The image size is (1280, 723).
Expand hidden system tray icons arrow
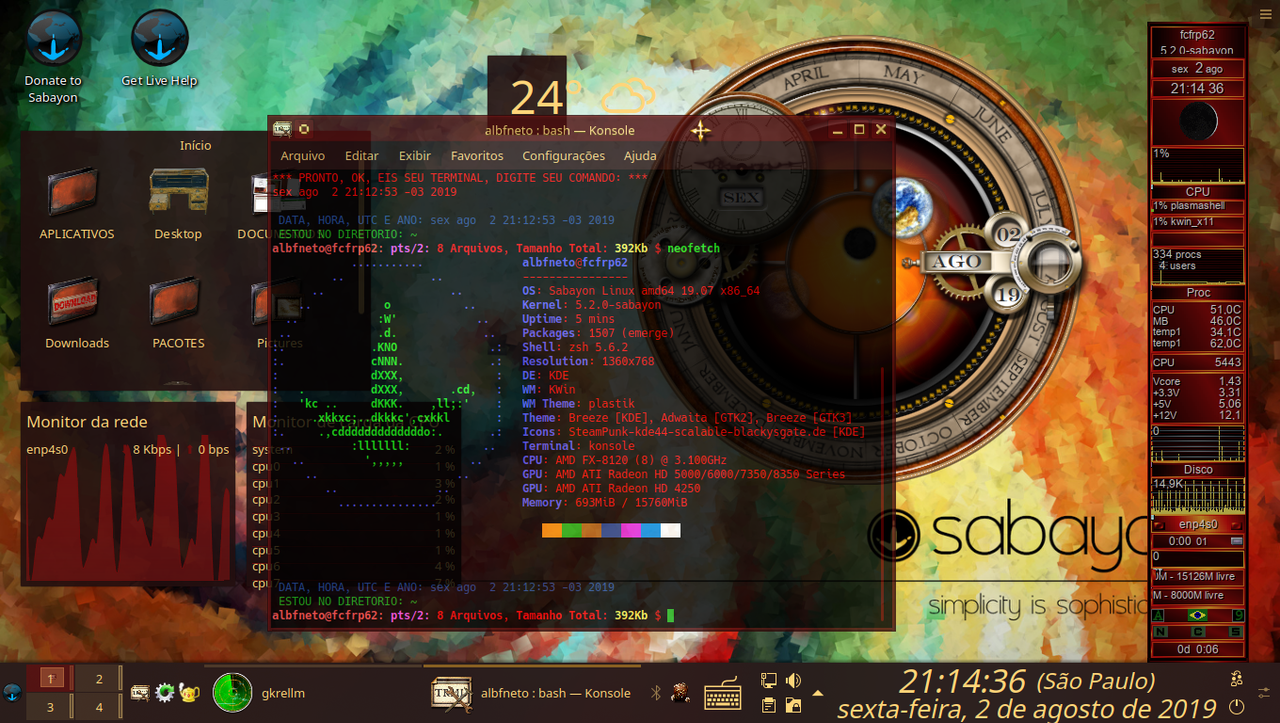coord(818,692)
